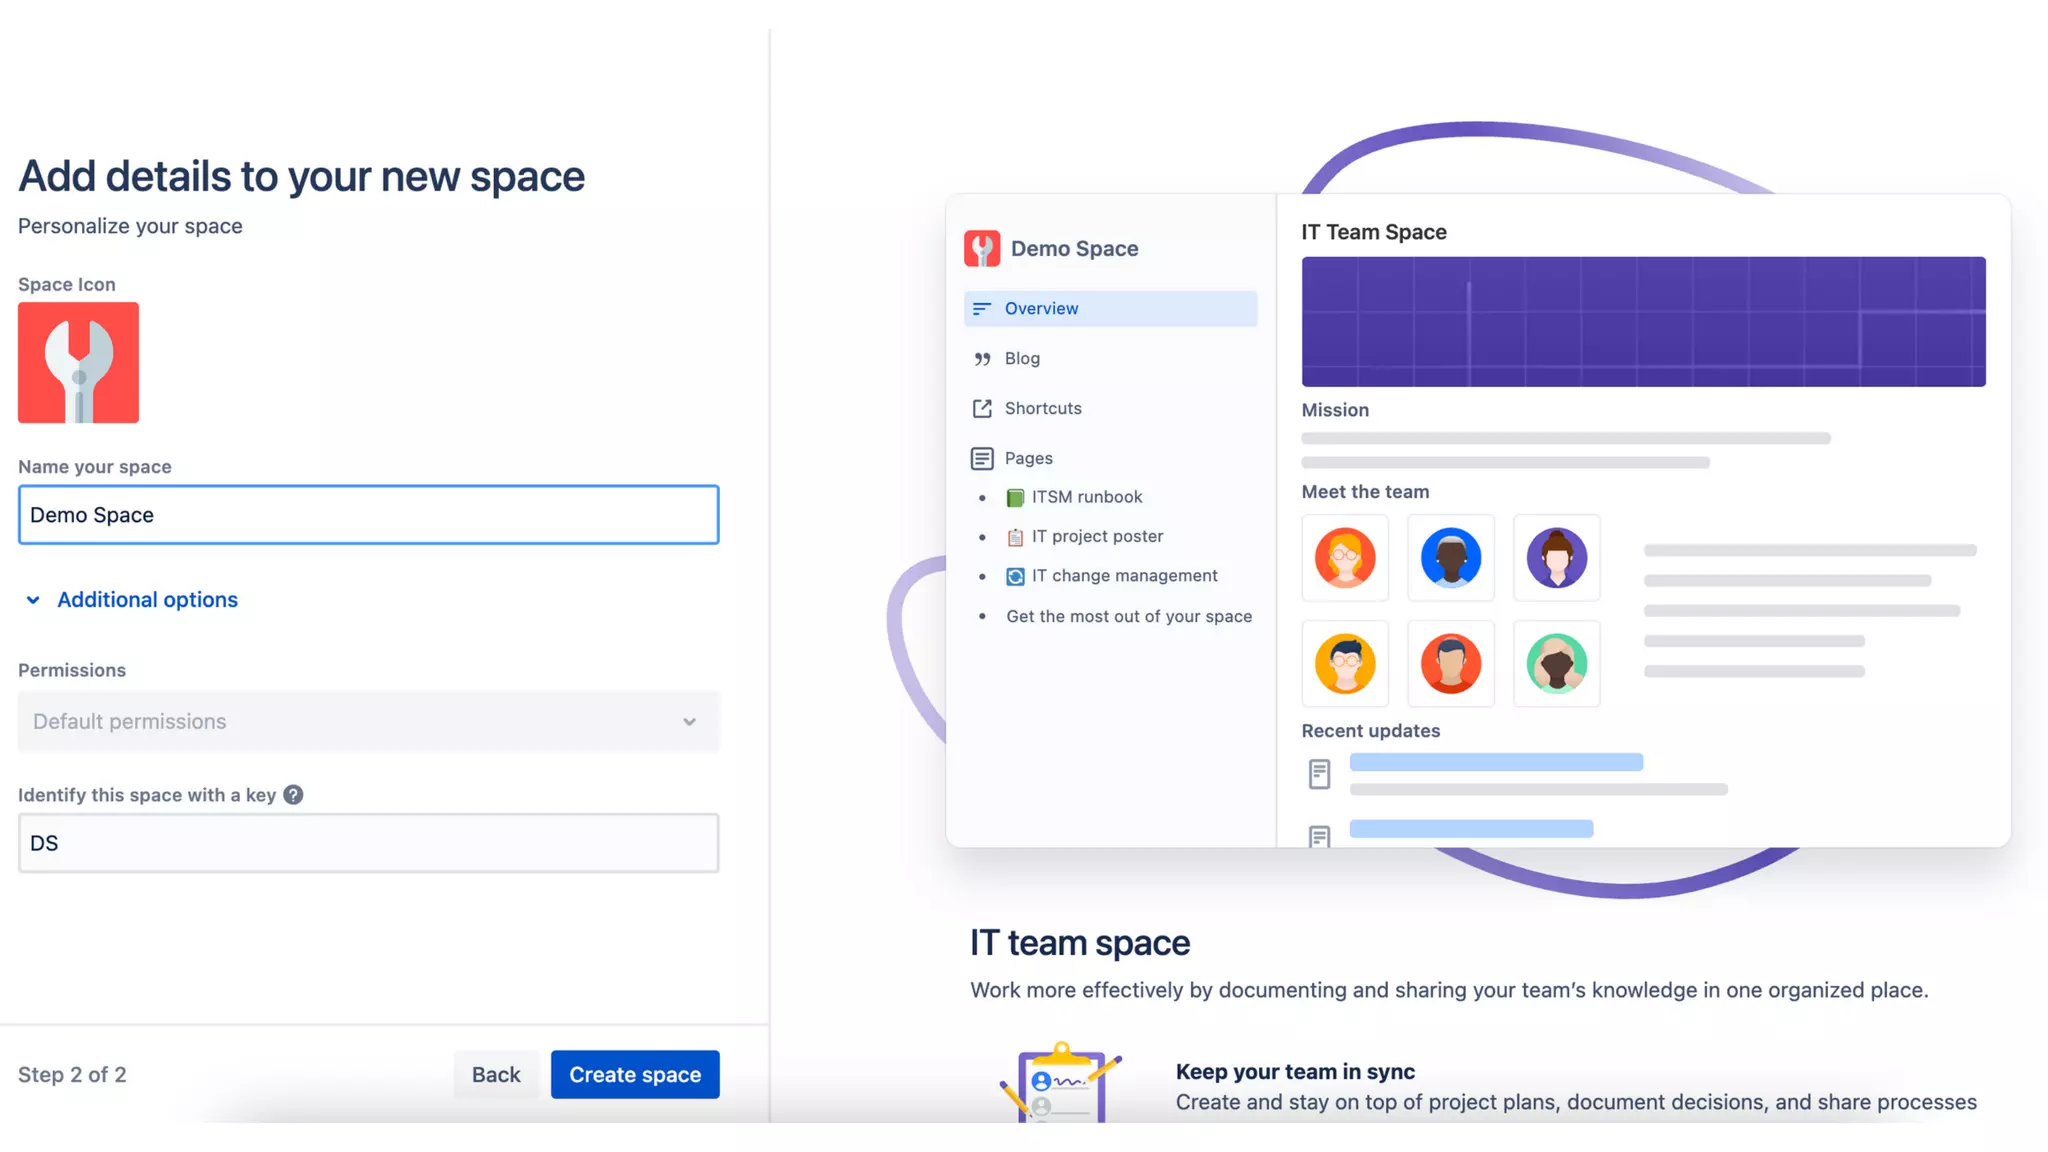2048x1152 pixels.
Task: Click the IT project poster clipboard icon
Action: (x=1015, y=537)
